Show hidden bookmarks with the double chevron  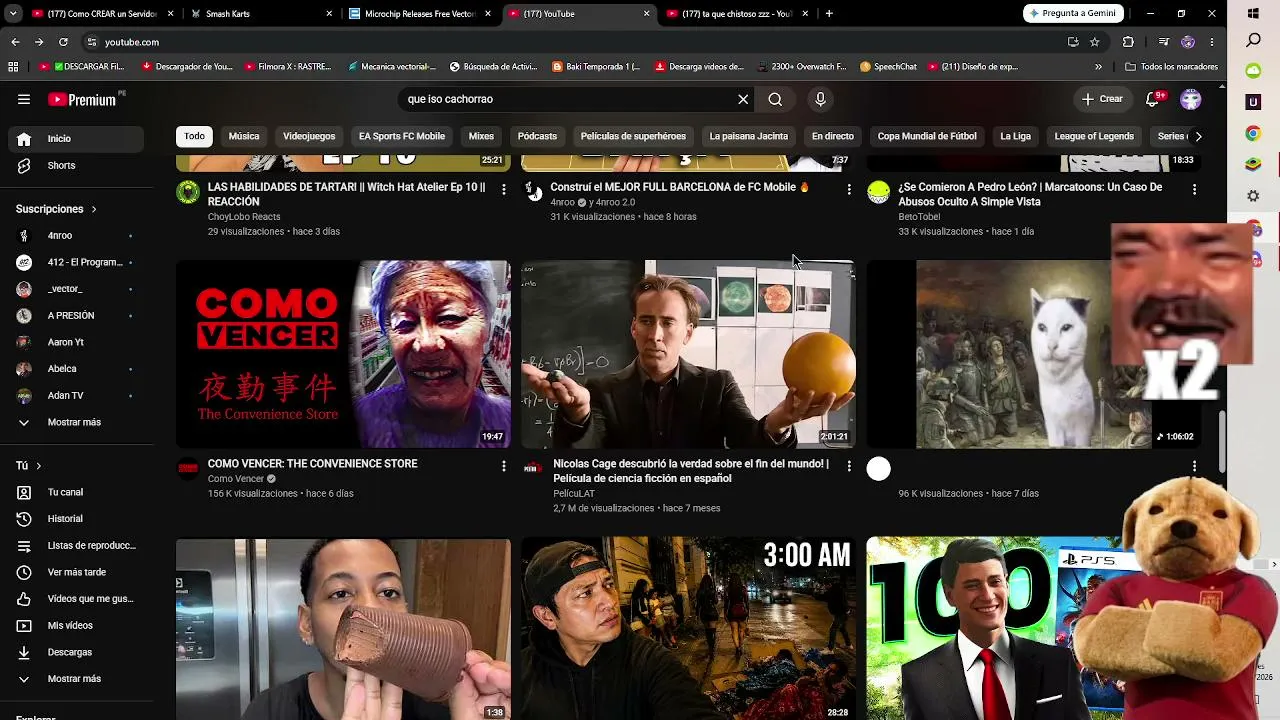pyautogui.click(x=1098, y=67)
